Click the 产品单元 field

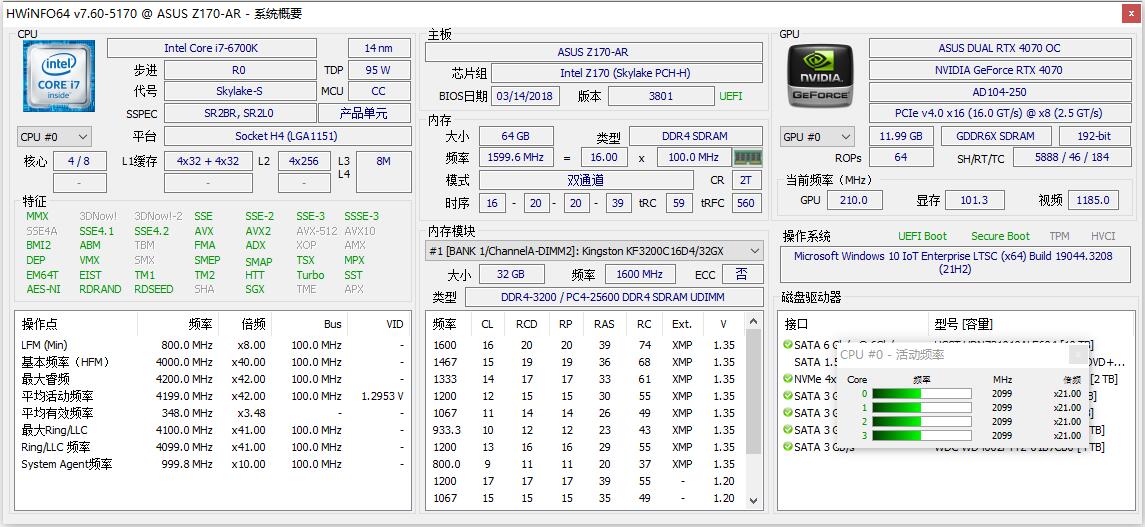pos(364,113)
